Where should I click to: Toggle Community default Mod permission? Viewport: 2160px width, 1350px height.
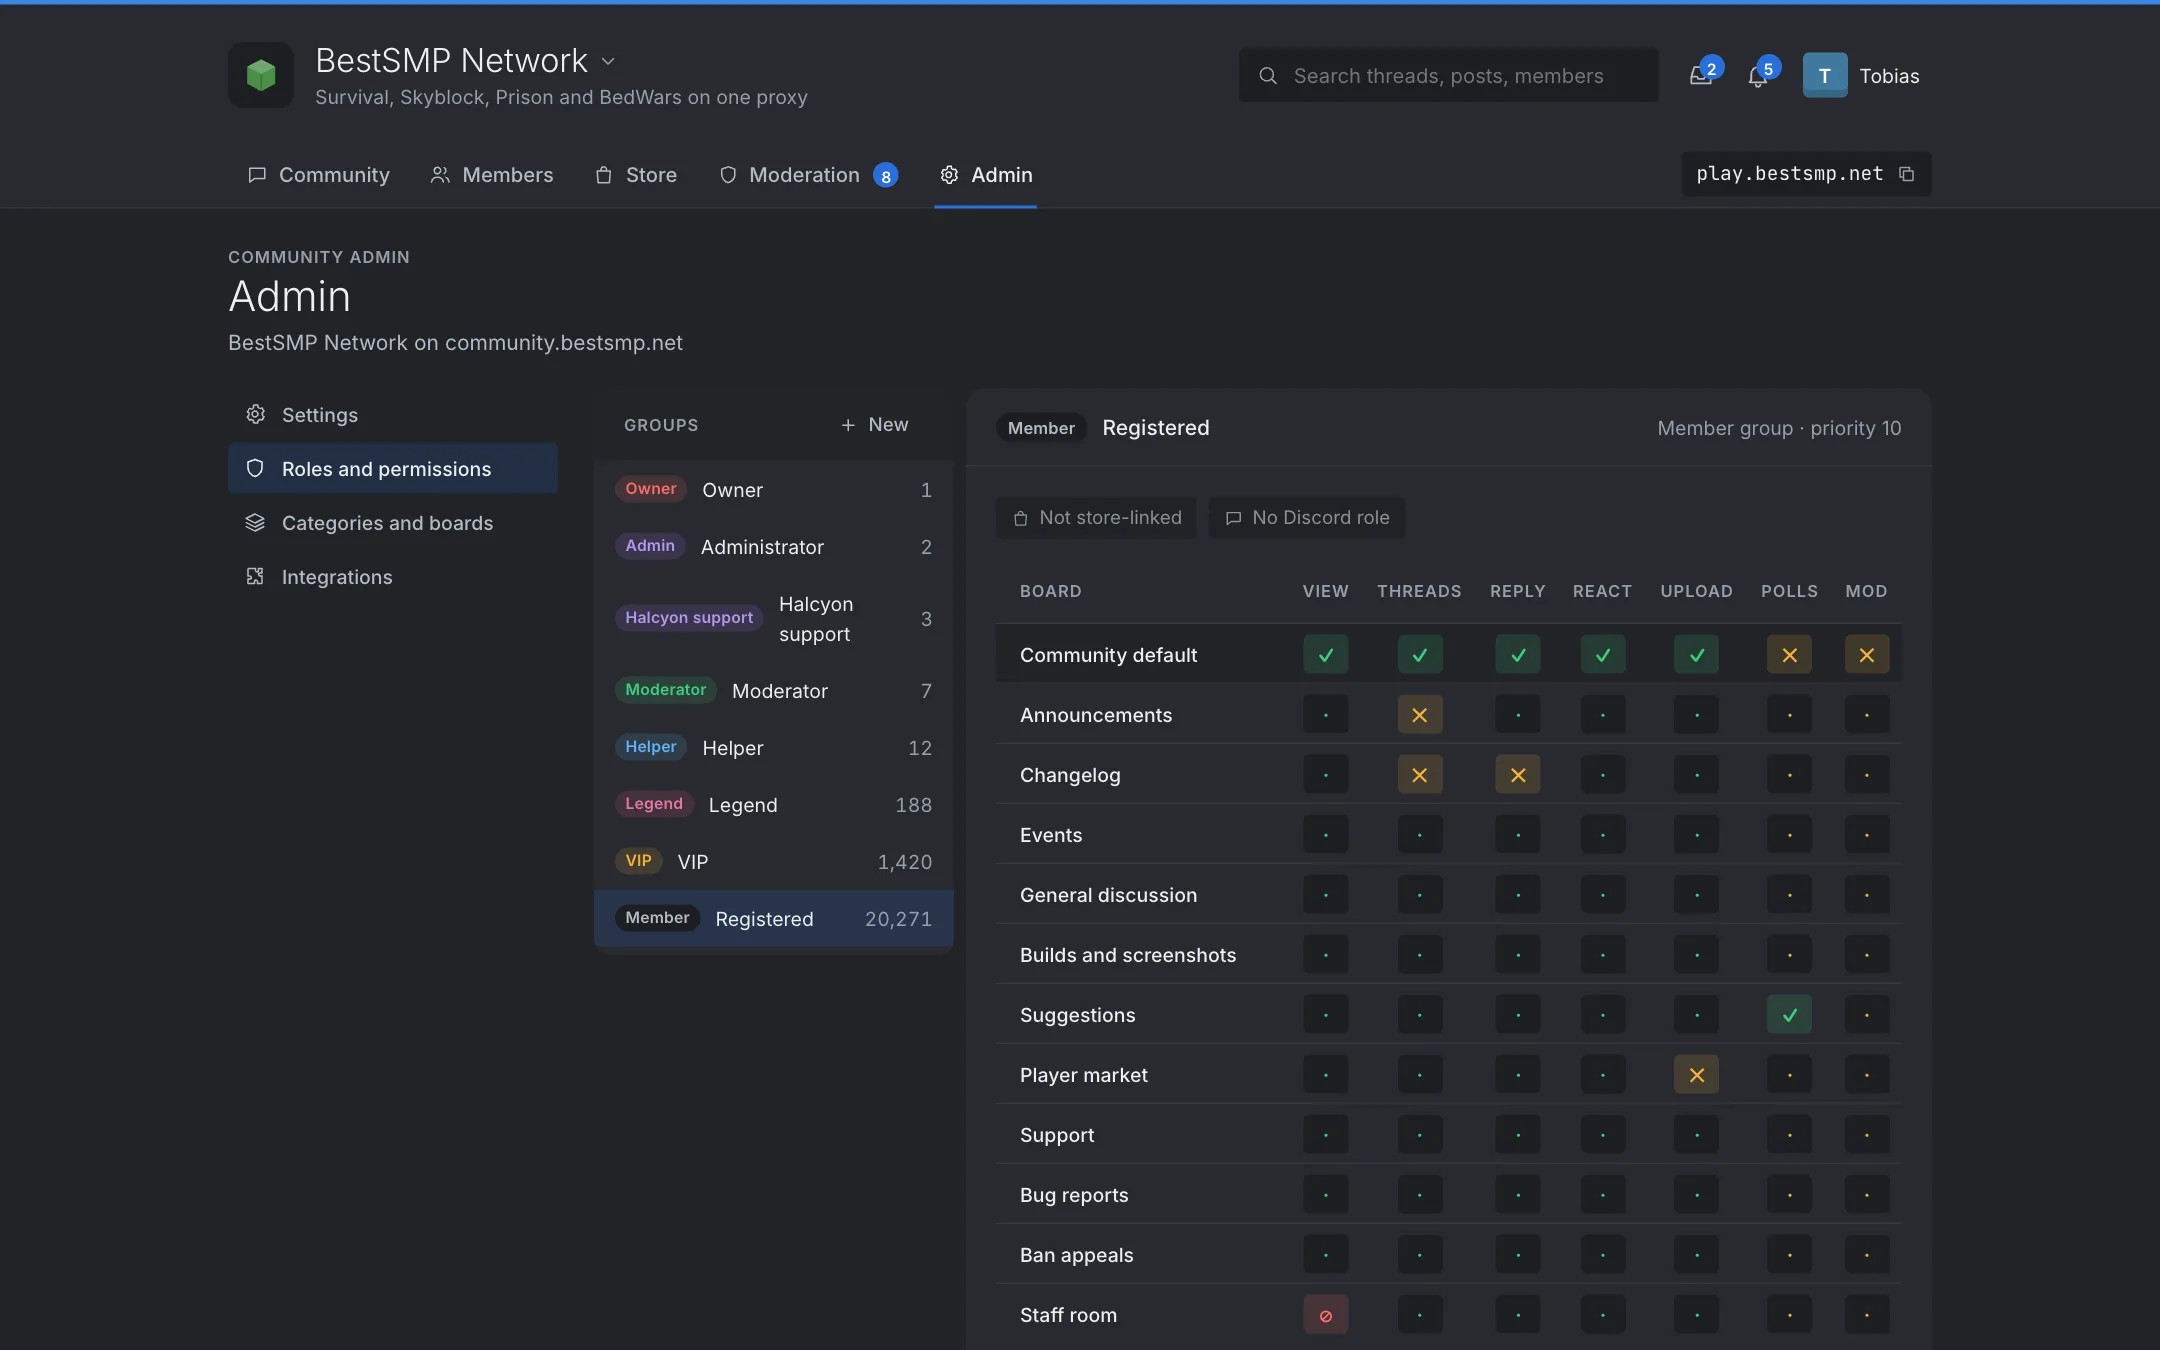(x=1867, y=655)
